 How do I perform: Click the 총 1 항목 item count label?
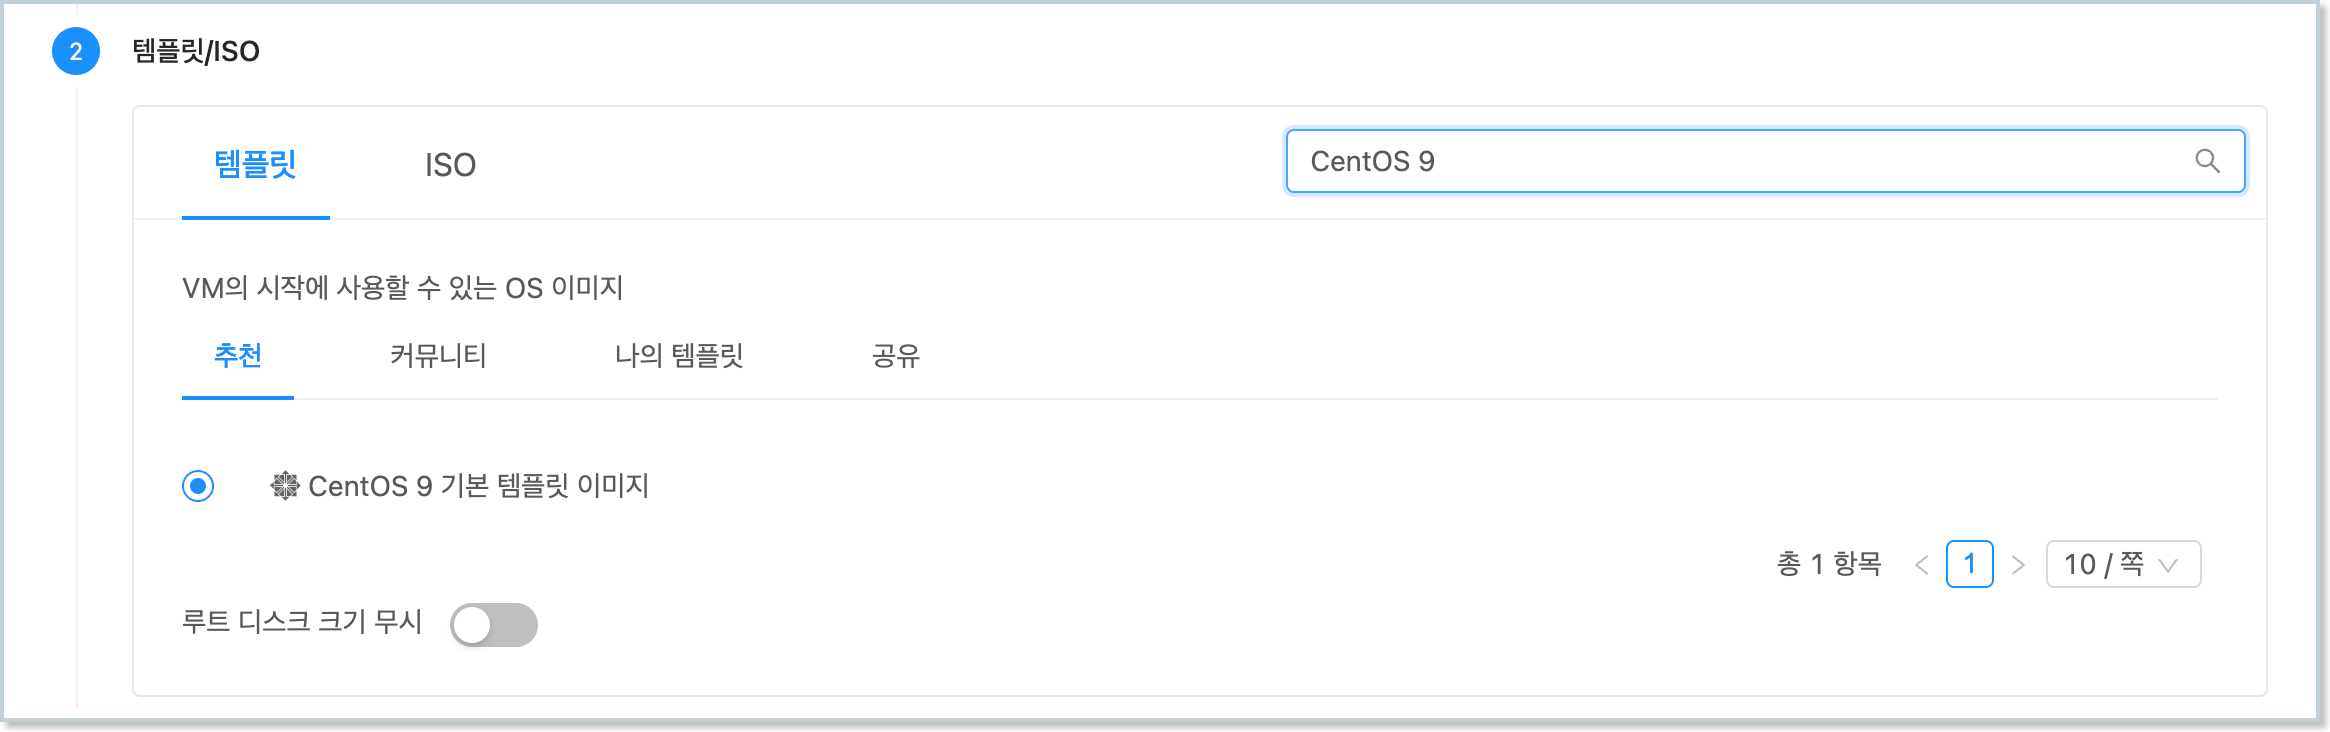pyautogui.click(x=1827, y=564)
